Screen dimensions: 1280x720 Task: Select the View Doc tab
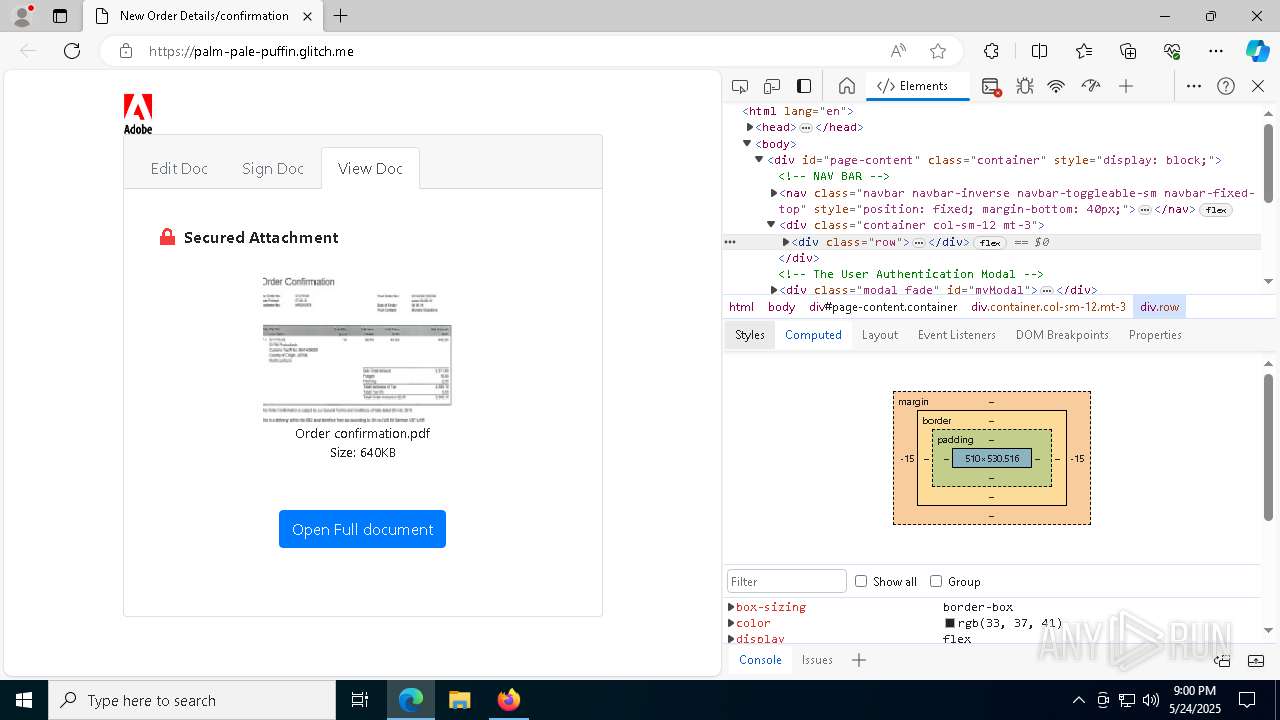[370, 168]
